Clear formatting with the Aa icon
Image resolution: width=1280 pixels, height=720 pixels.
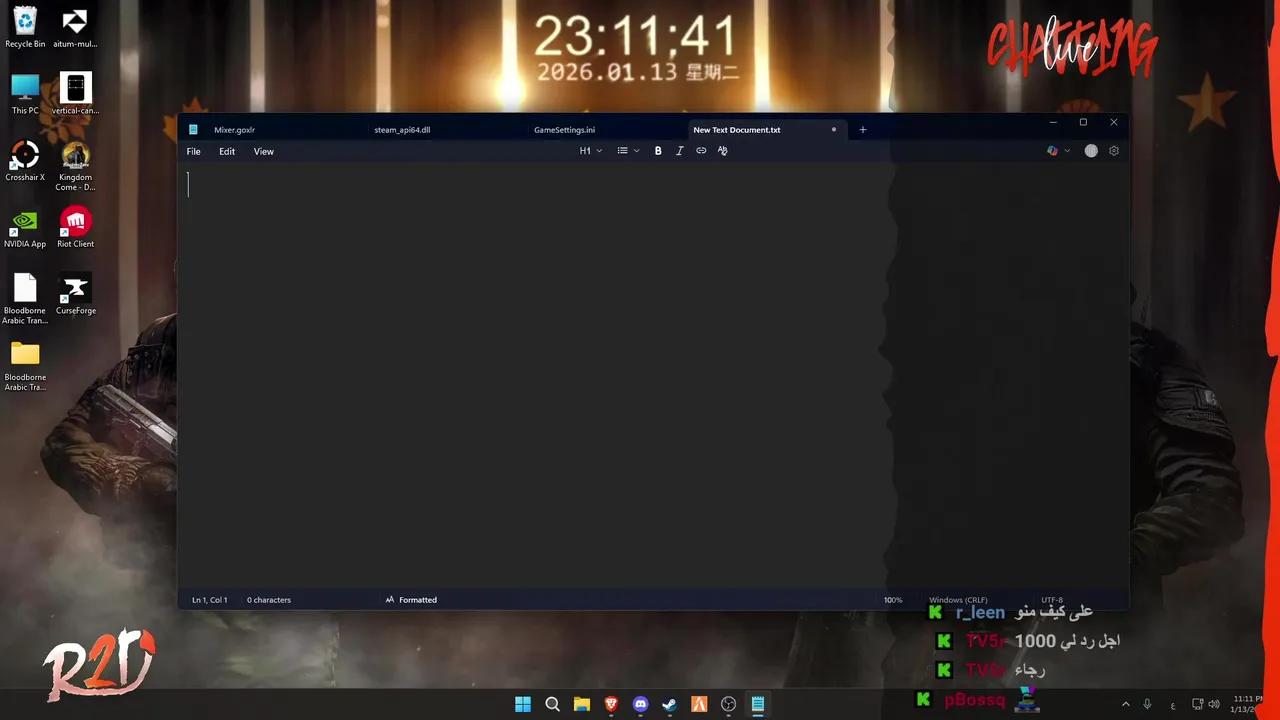point(723,151)
